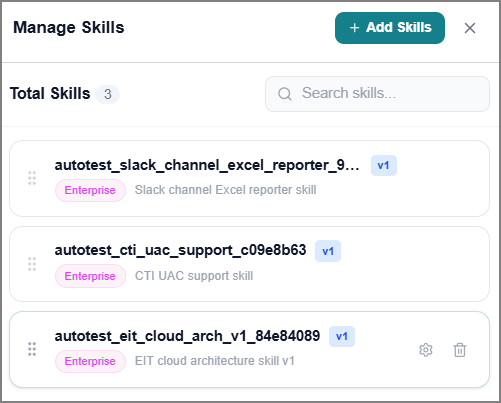Click Enterprise tag on Slack channel Excel reporter
Screen dimensions: 501x403
click(x=90, y=190)
